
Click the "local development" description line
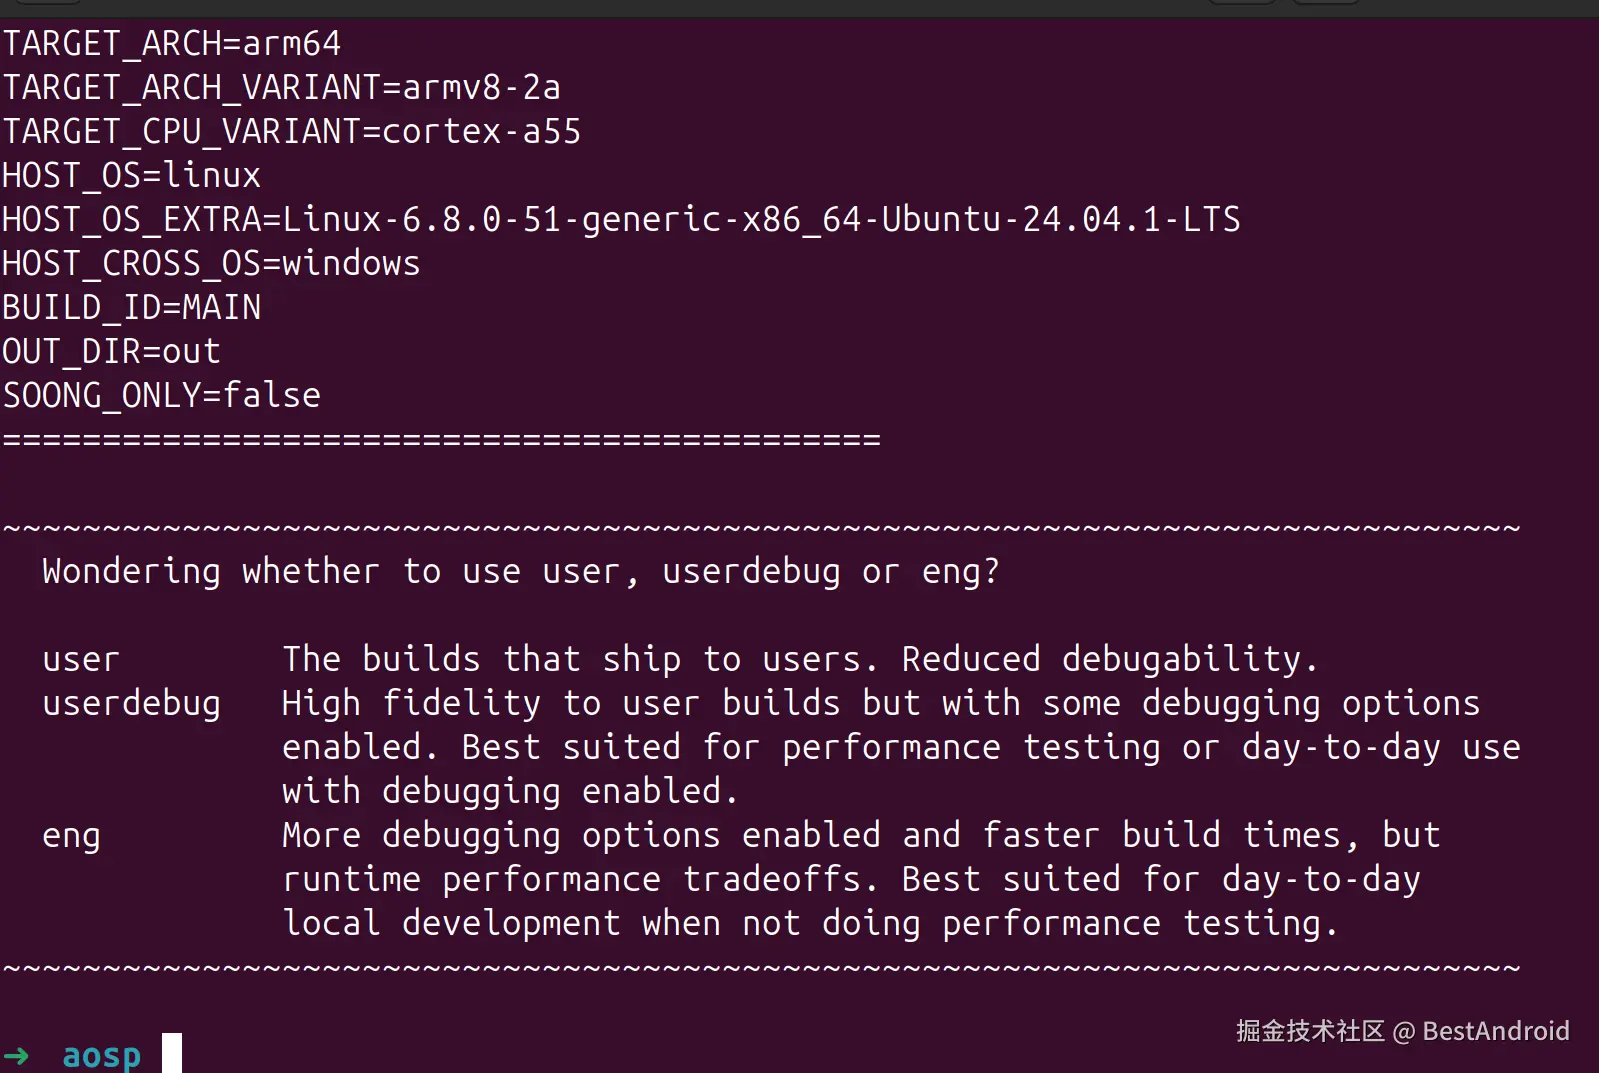[x=810, y=924]
